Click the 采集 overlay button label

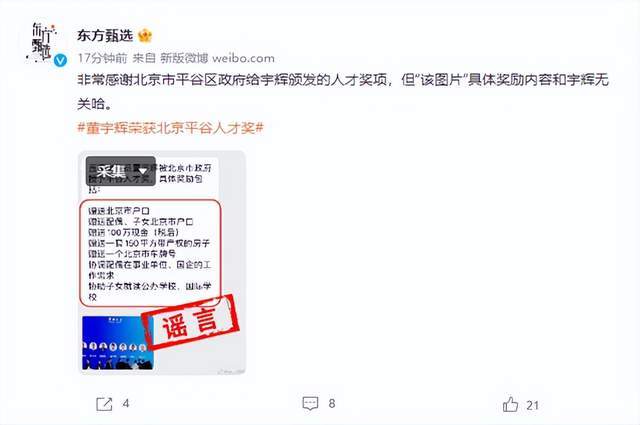111,171
